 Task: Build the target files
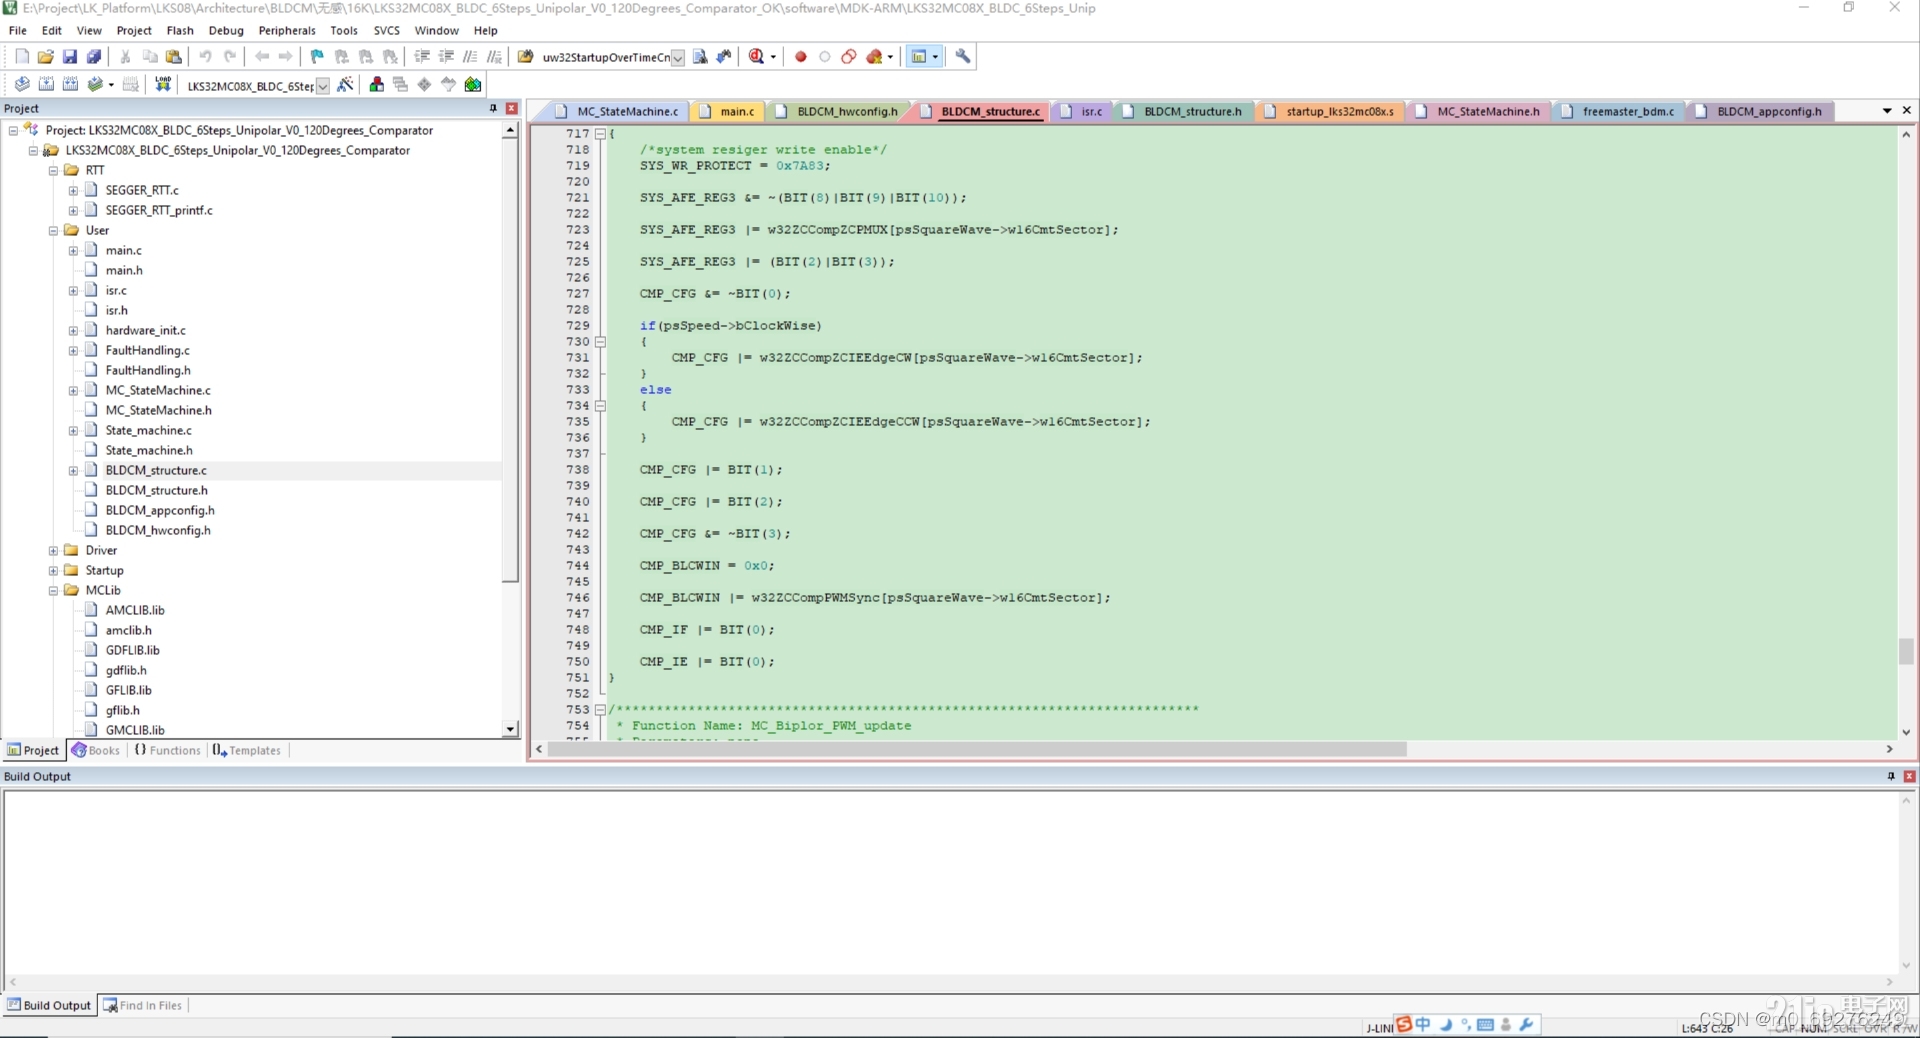point(46,85)
